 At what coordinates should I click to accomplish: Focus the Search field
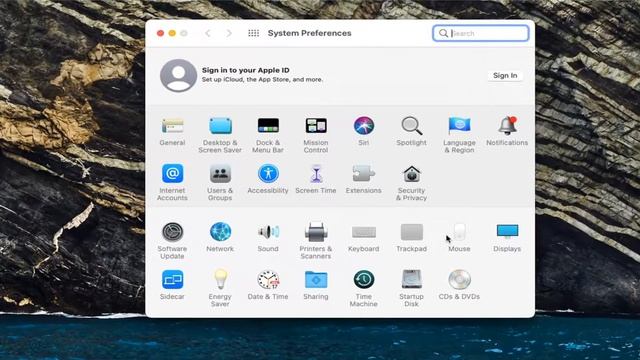point(481,33)
